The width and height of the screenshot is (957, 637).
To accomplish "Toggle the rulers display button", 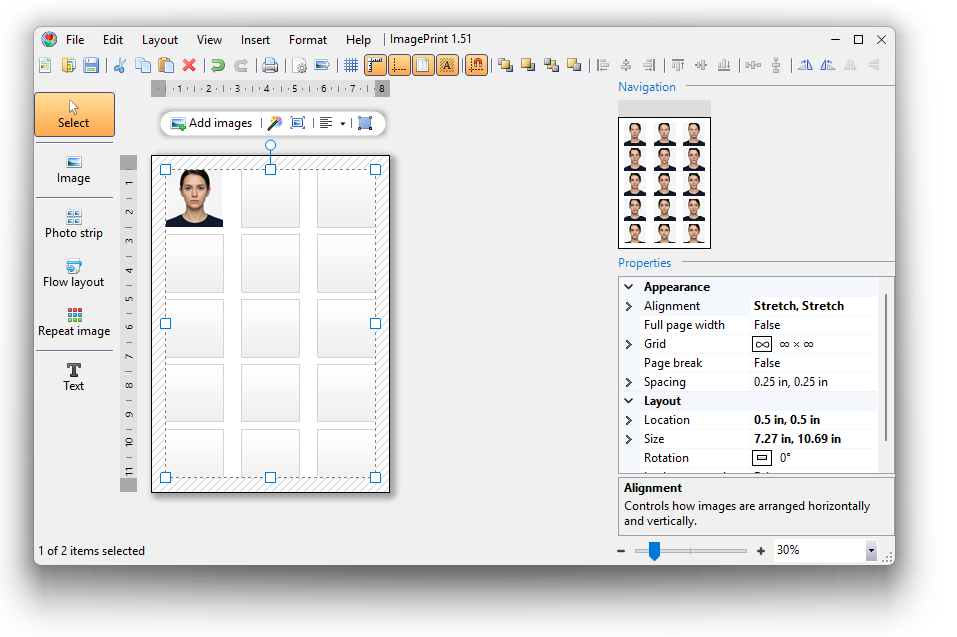I will point(376,66).
